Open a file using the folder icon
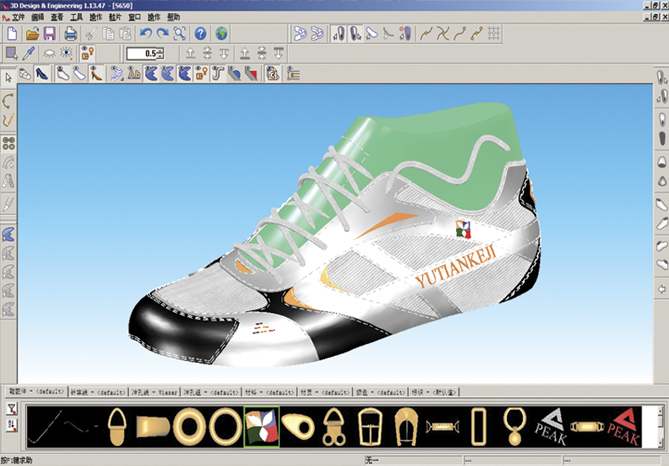 pos(32,33)
